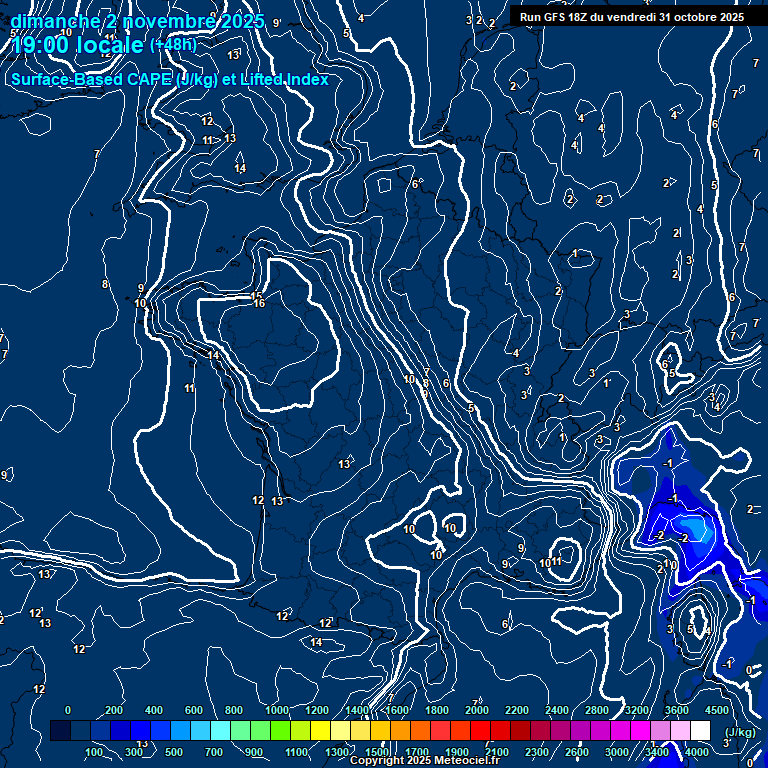Image resolution: width=768 pixels, height=768 pixels.
Task: Click the "Run GFS 18Z du vendredi 31 octobre 2025" banner
Action: coord(632,17)
